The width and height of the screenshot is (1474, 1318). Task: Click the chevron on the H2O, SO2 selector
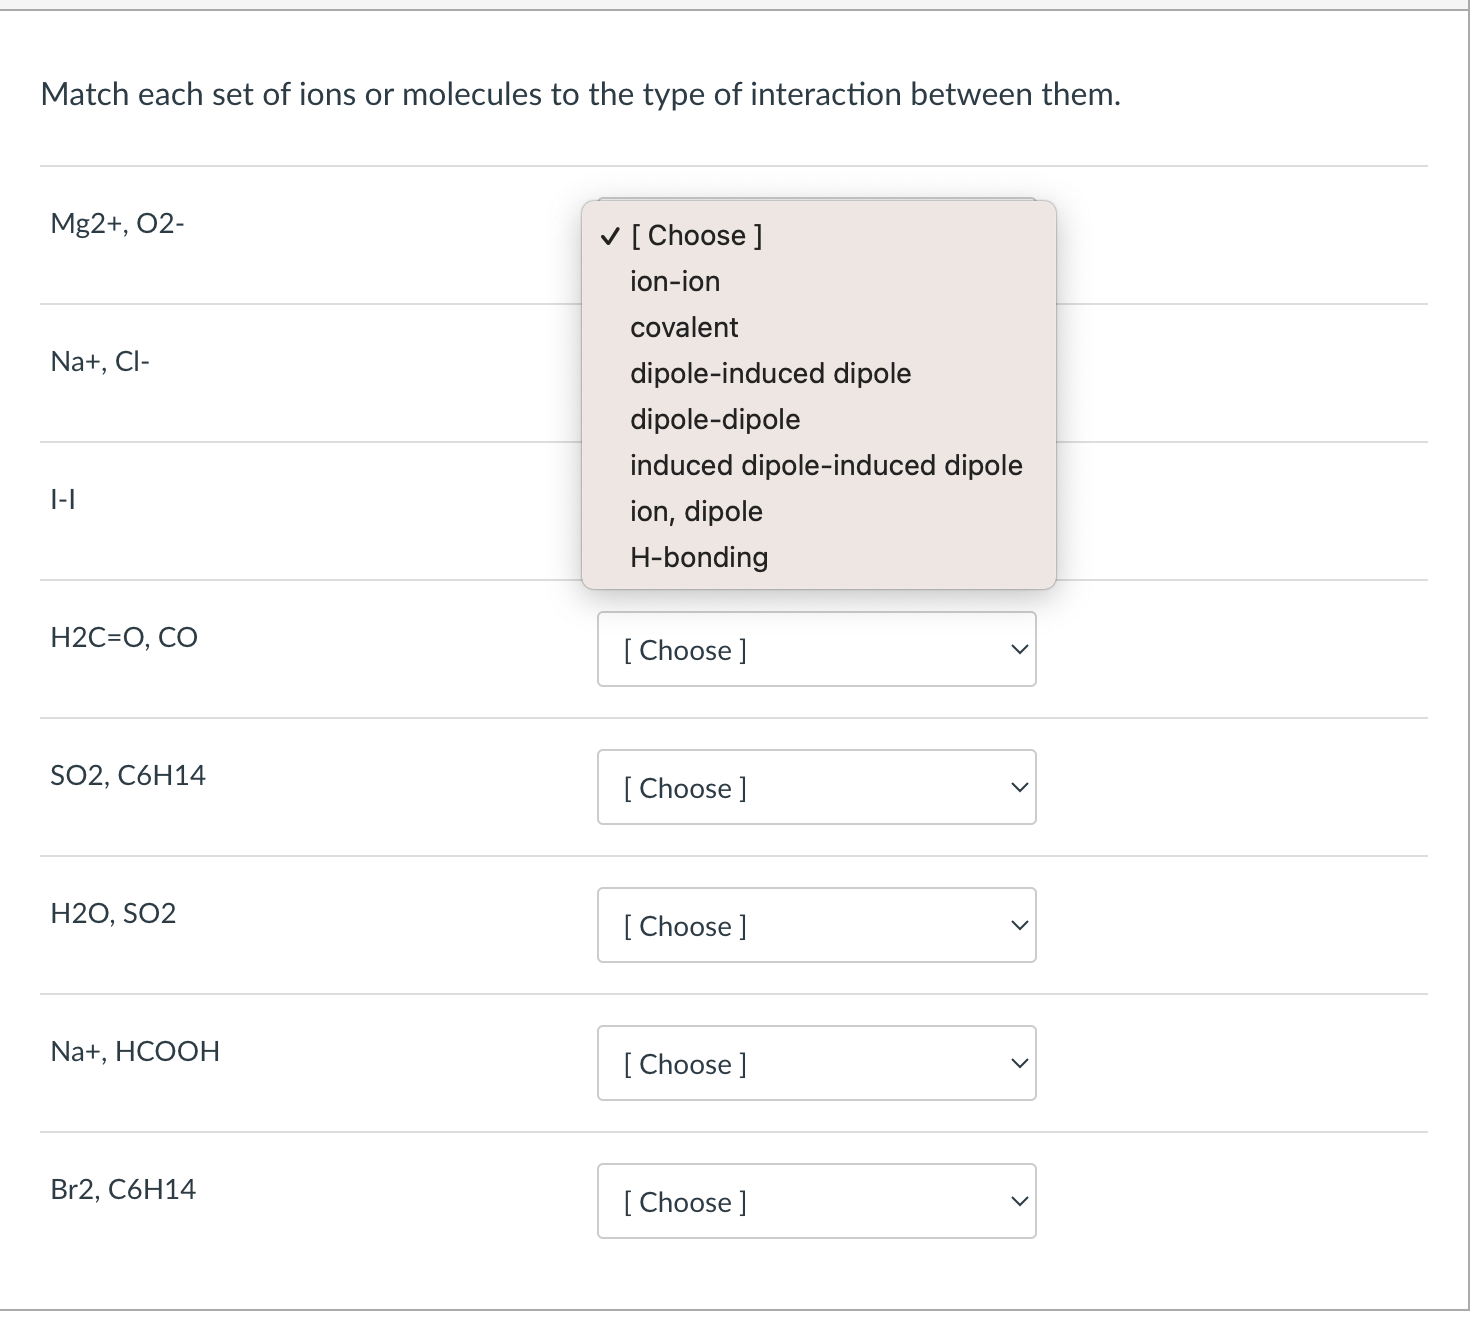coord(1019,925)
